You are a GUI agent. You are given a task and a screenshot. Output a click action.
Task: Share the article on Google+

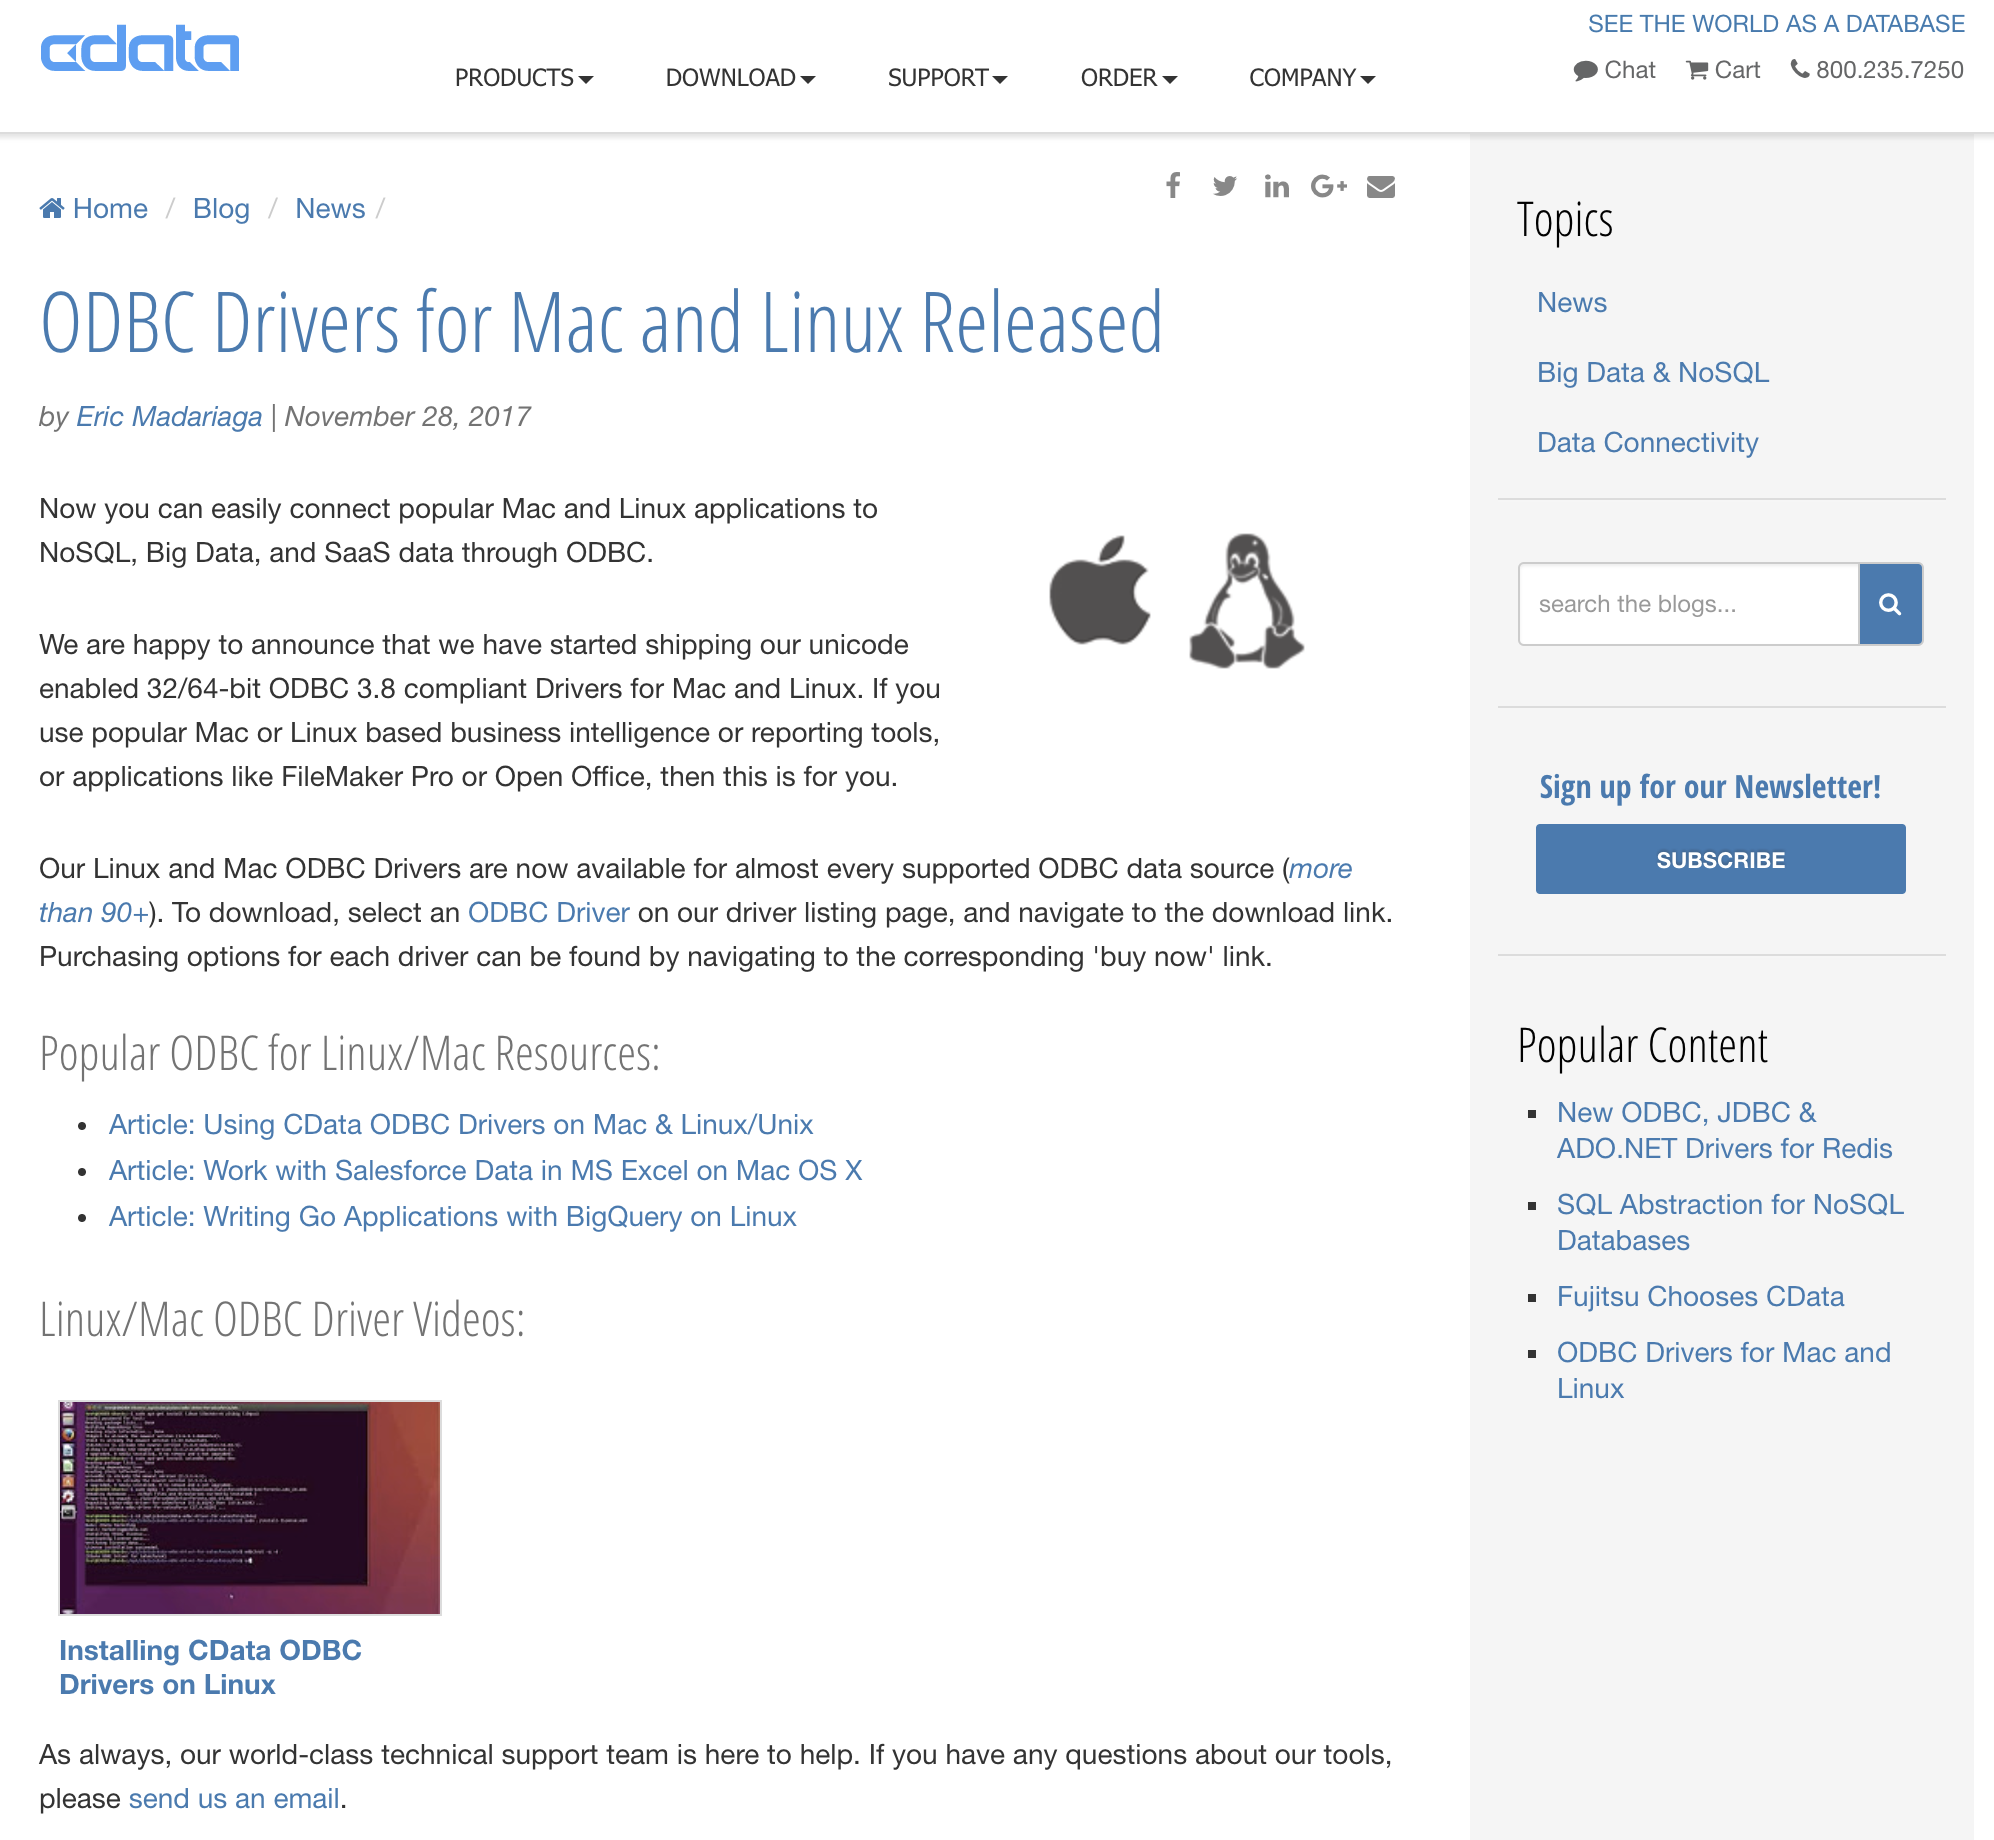1330,186
